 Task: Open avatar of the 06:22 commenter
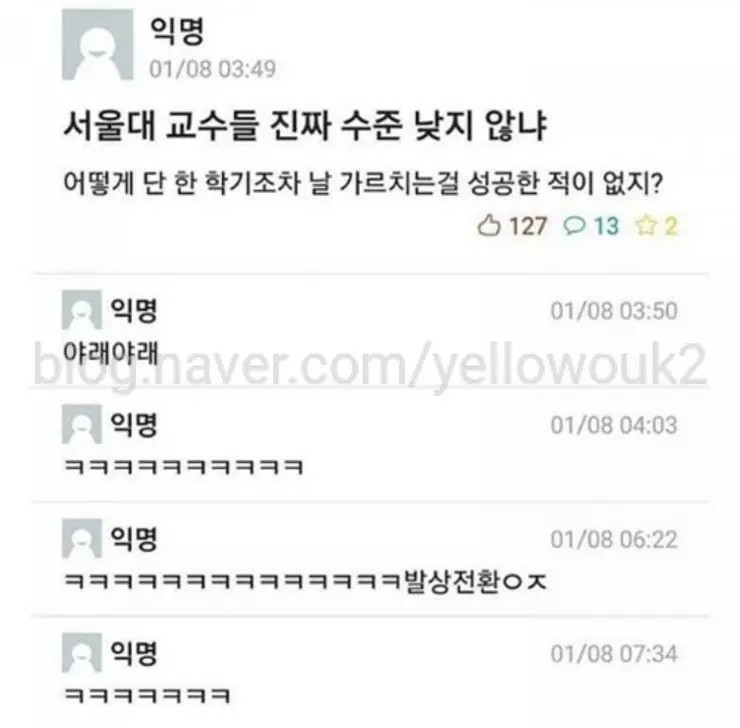click(82, 538)
